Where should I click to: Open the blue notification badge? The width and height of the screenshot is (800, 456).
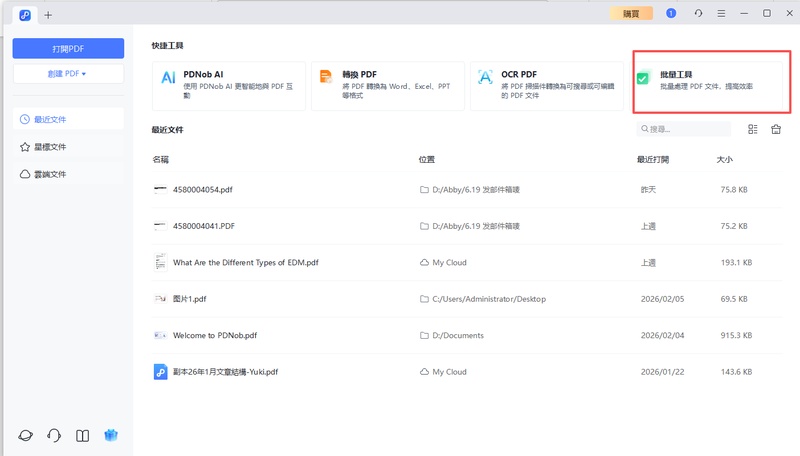(671, 13)
